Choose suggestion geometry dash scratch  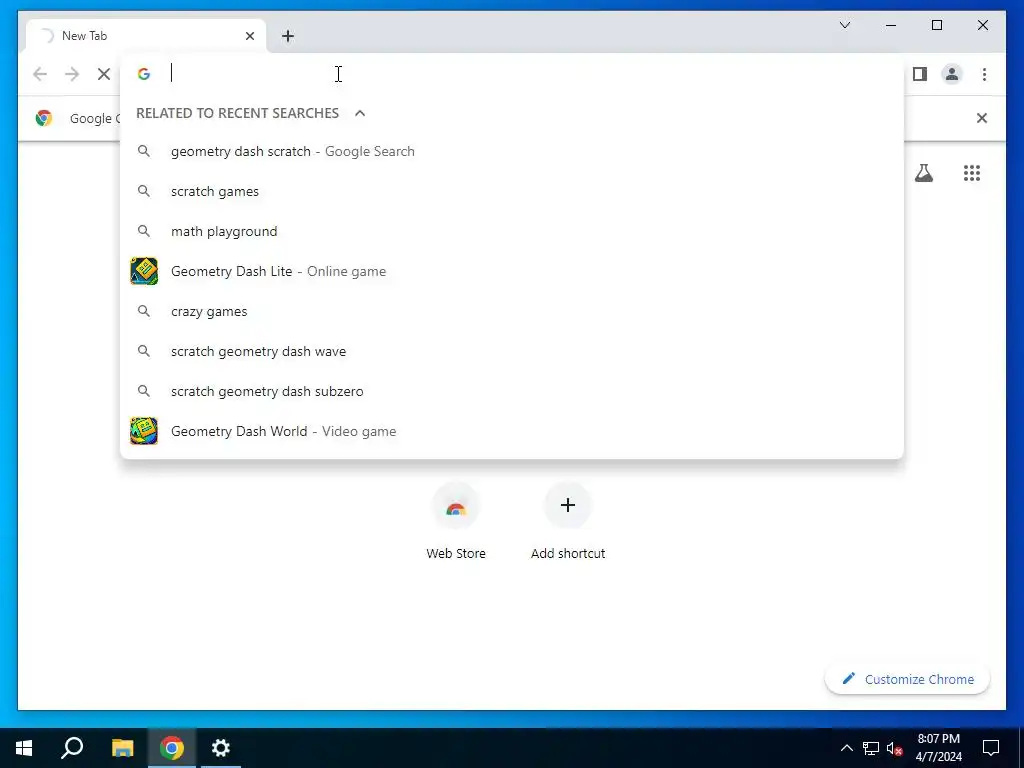(512, 152)
